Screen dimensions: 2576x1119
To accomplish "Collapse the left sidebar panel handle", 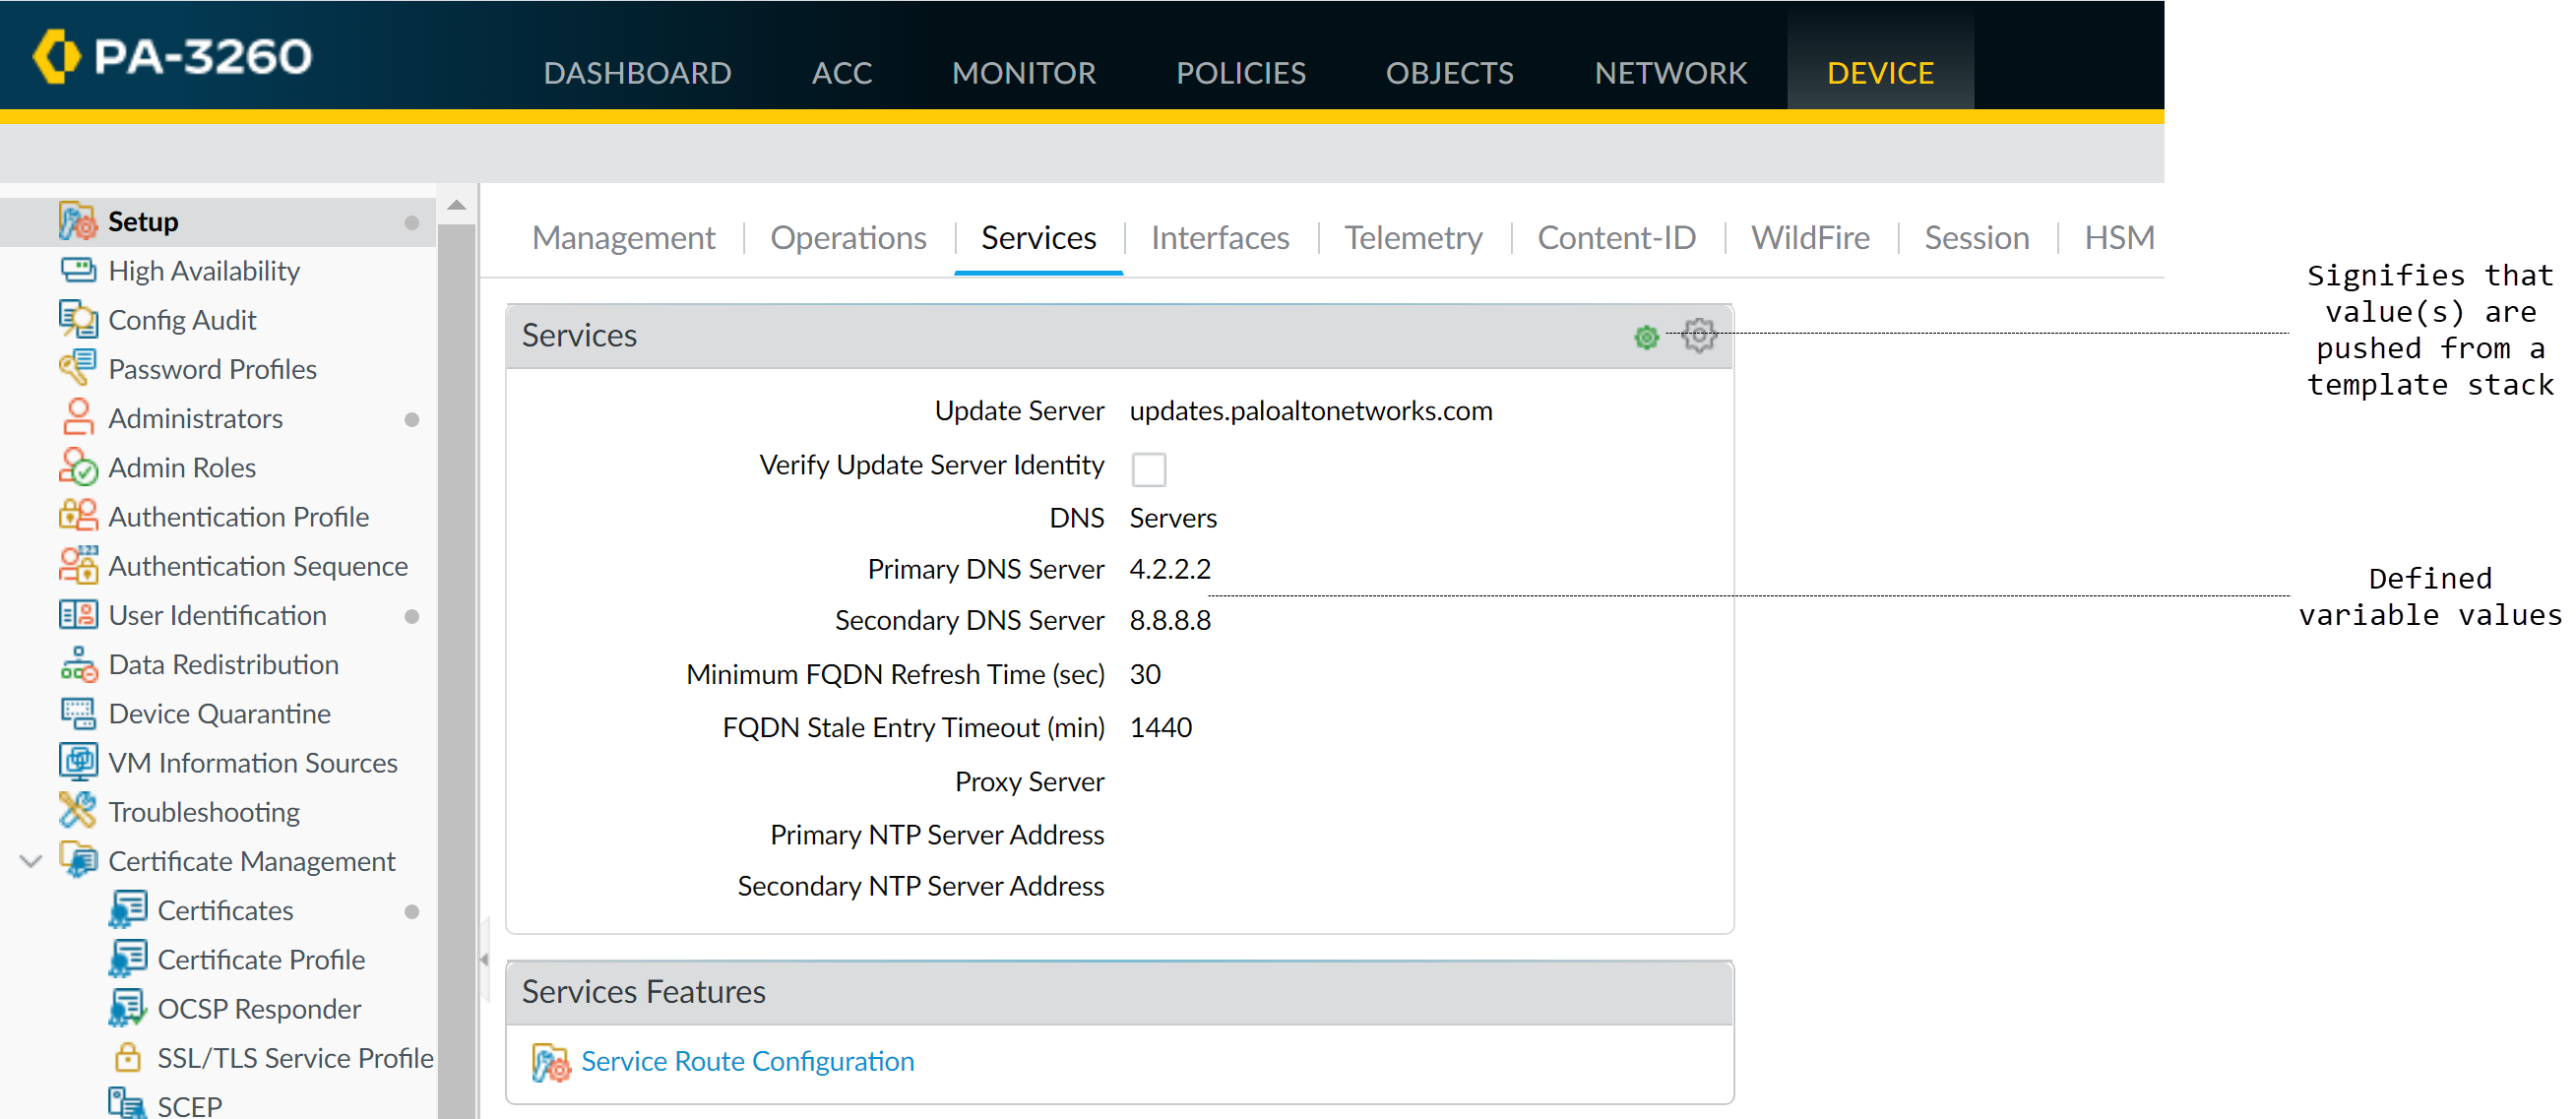I will [x=484, y=959].
